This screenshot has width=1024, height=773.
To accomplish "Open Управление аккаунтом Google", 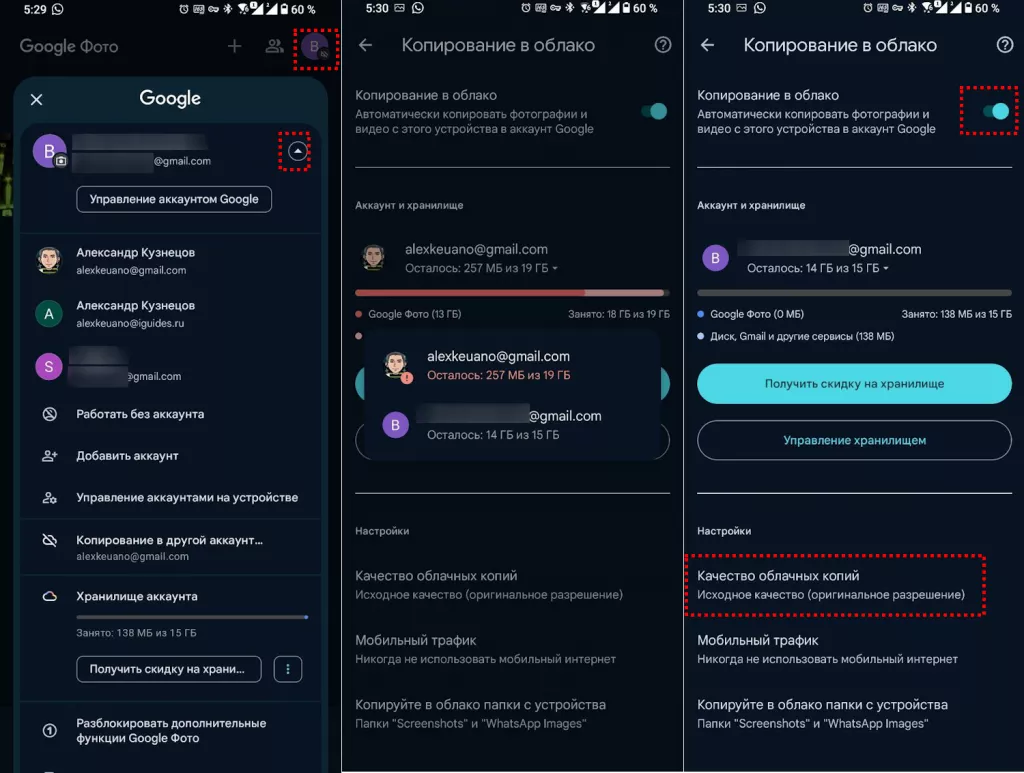I will (x=174, y=199).
